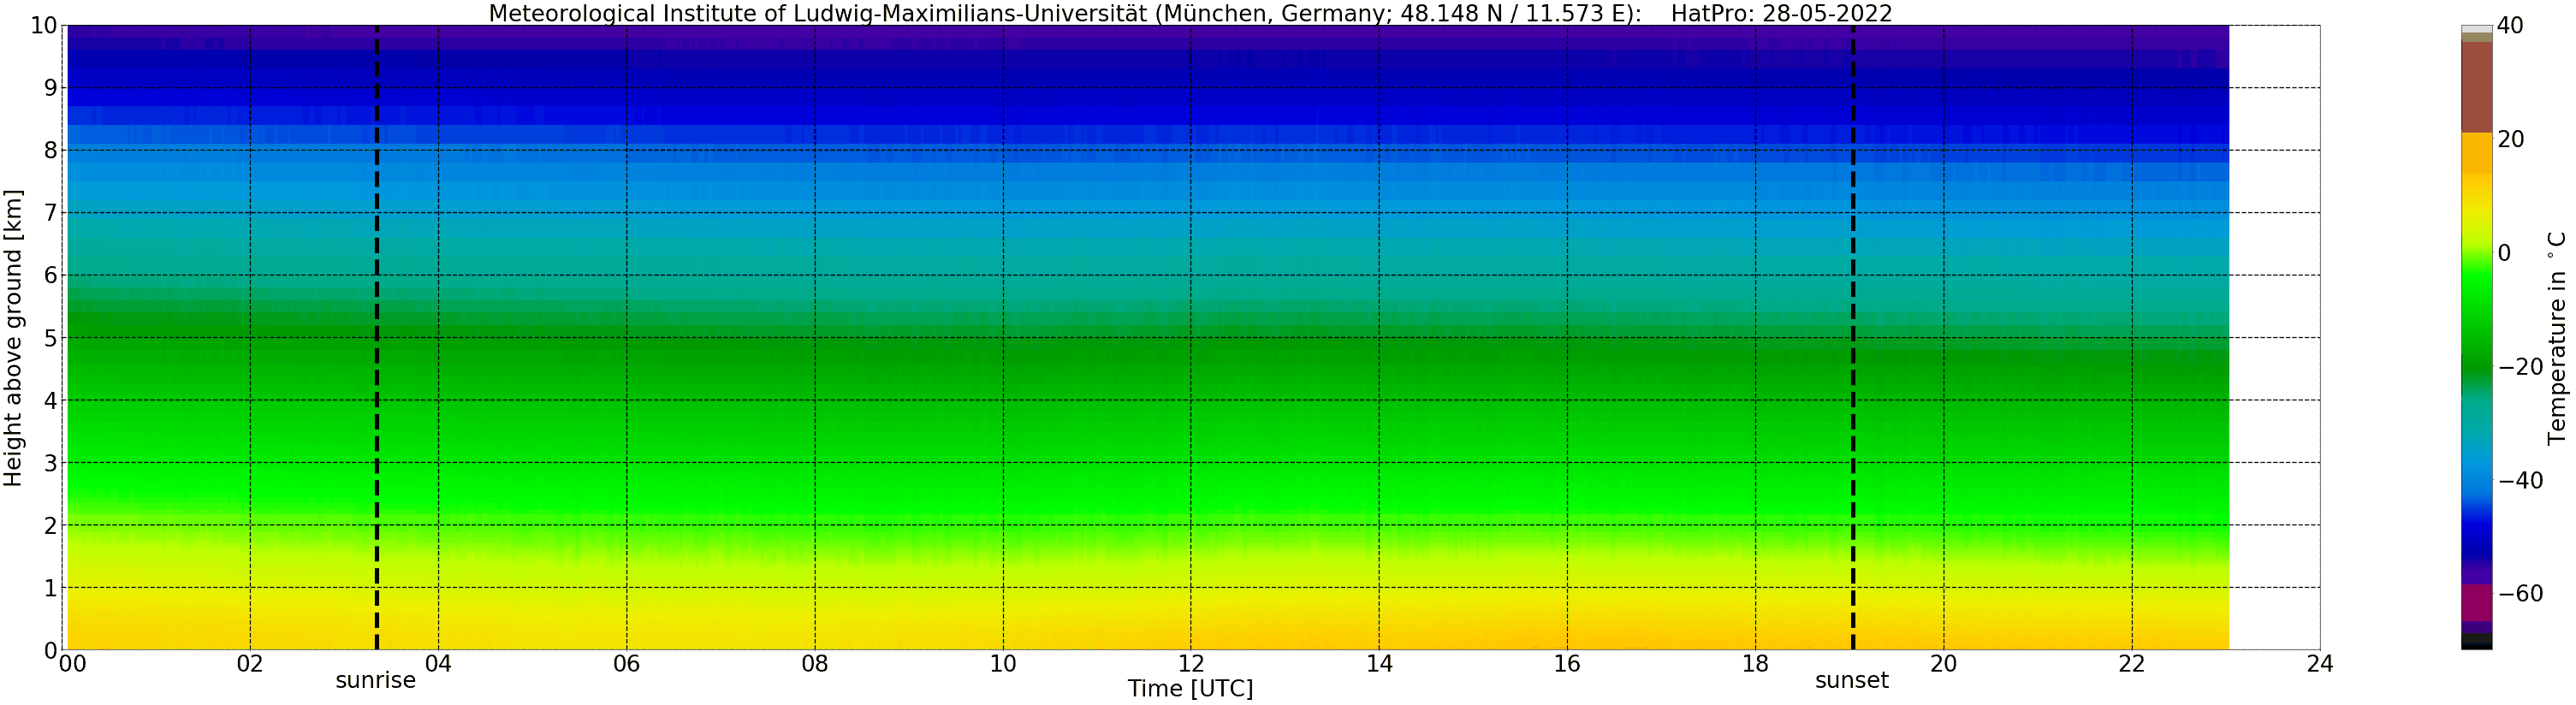Image resolution: width=2576 pixels, height=705 pixels.
Task: Click the time axis tick label '06'
Action: coord(626,663)
